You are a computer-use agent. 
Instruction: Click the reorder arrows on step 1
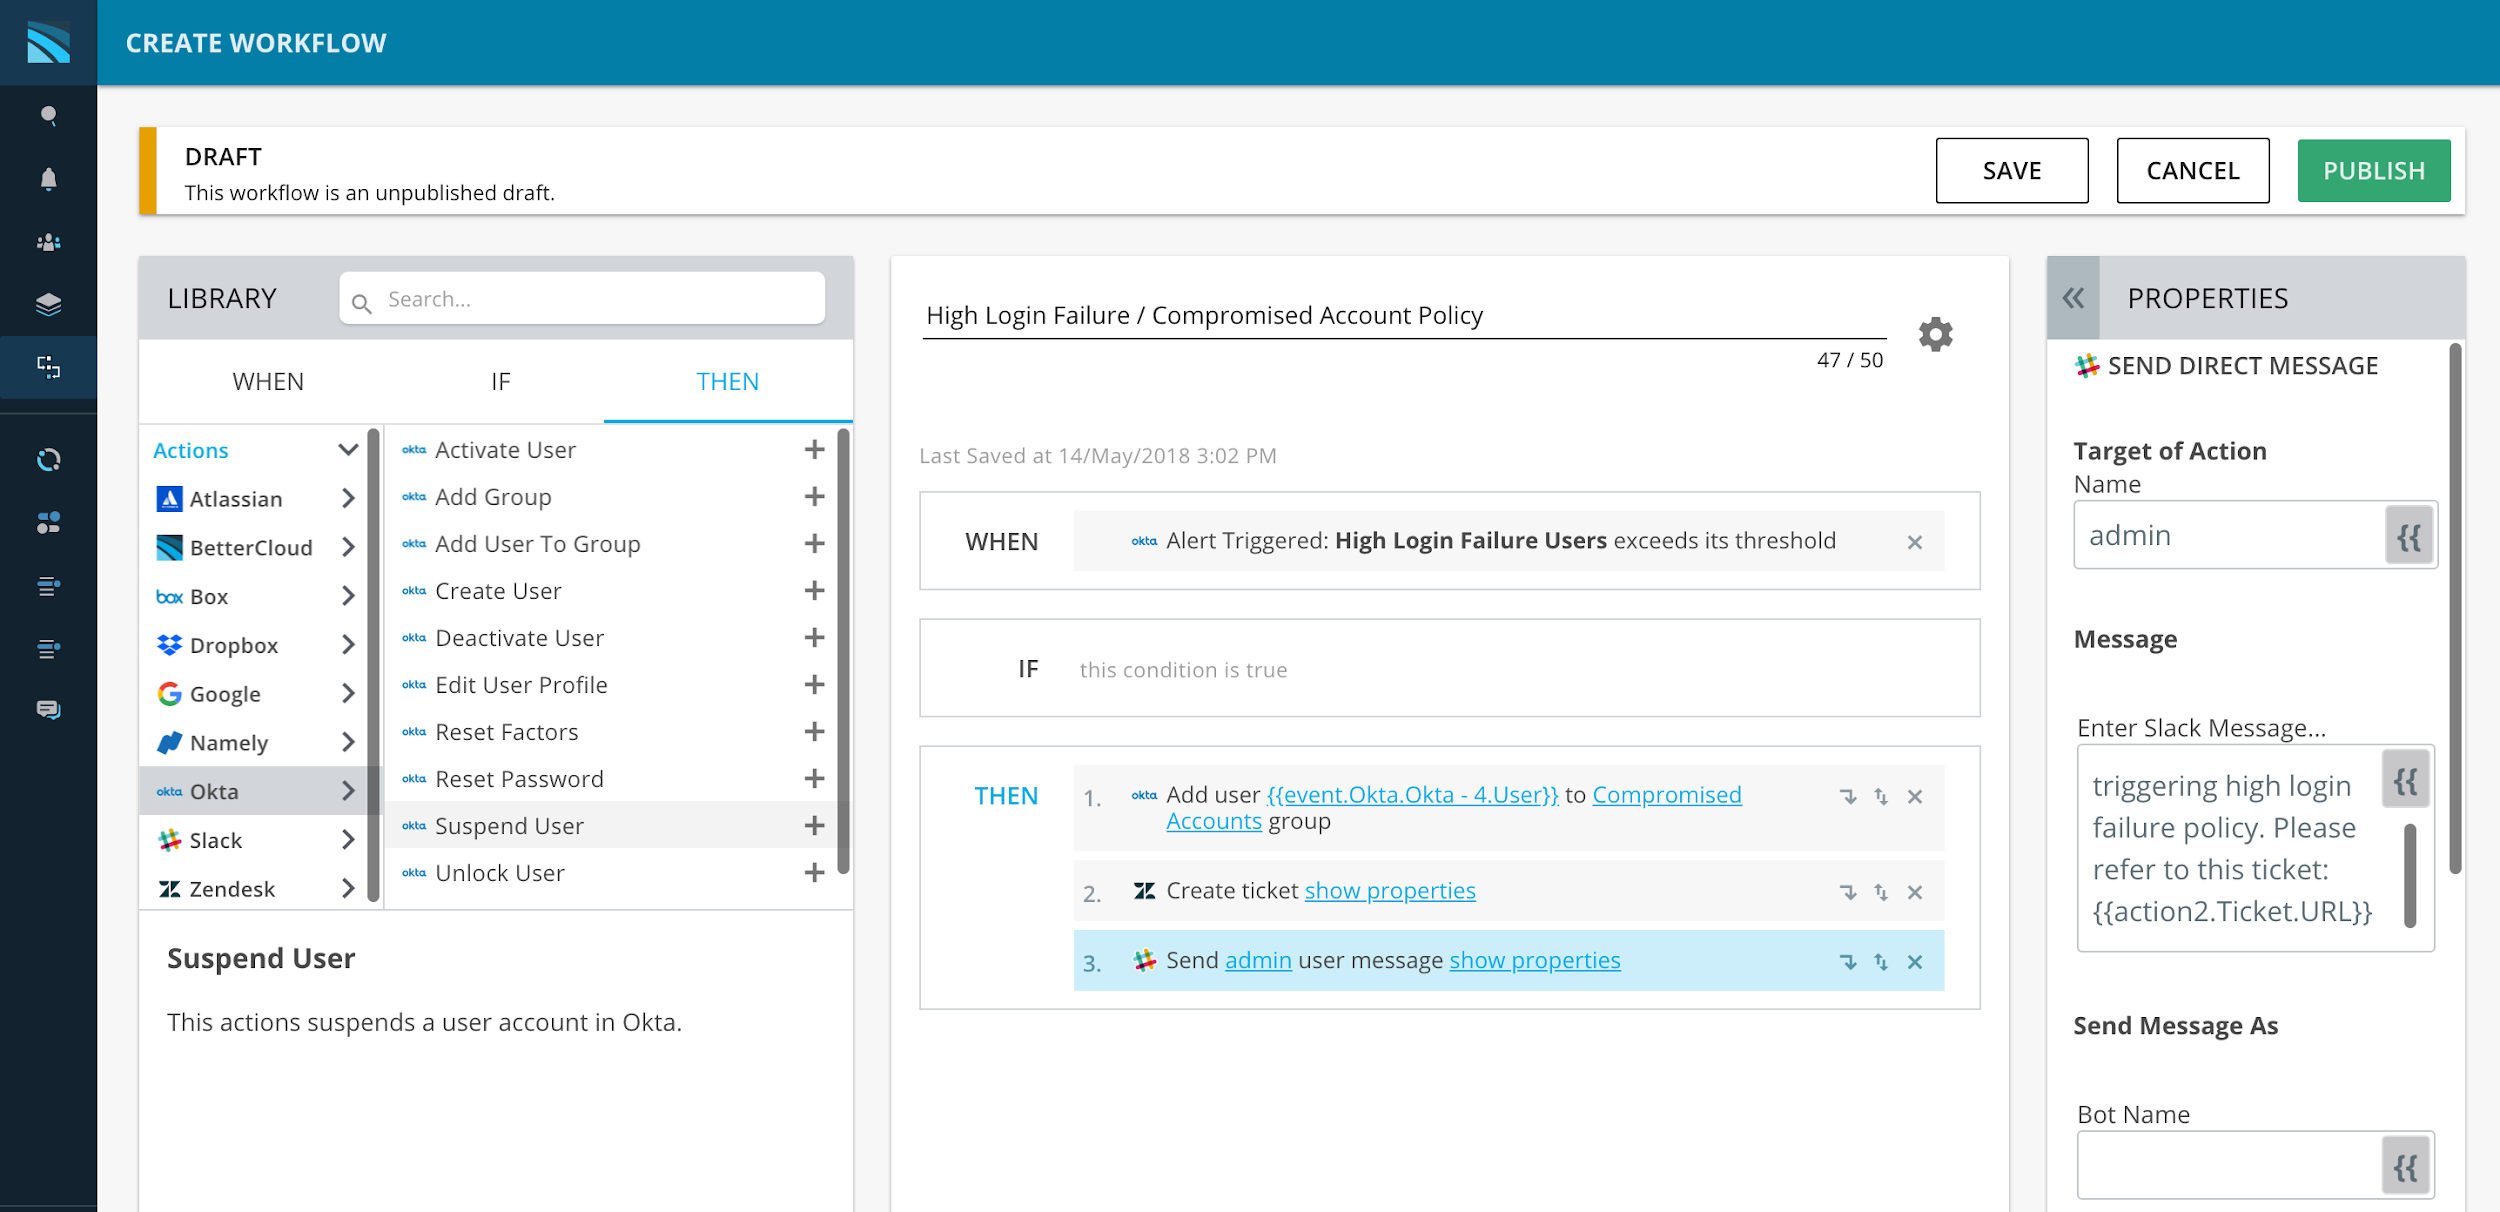click(1880, 797)
